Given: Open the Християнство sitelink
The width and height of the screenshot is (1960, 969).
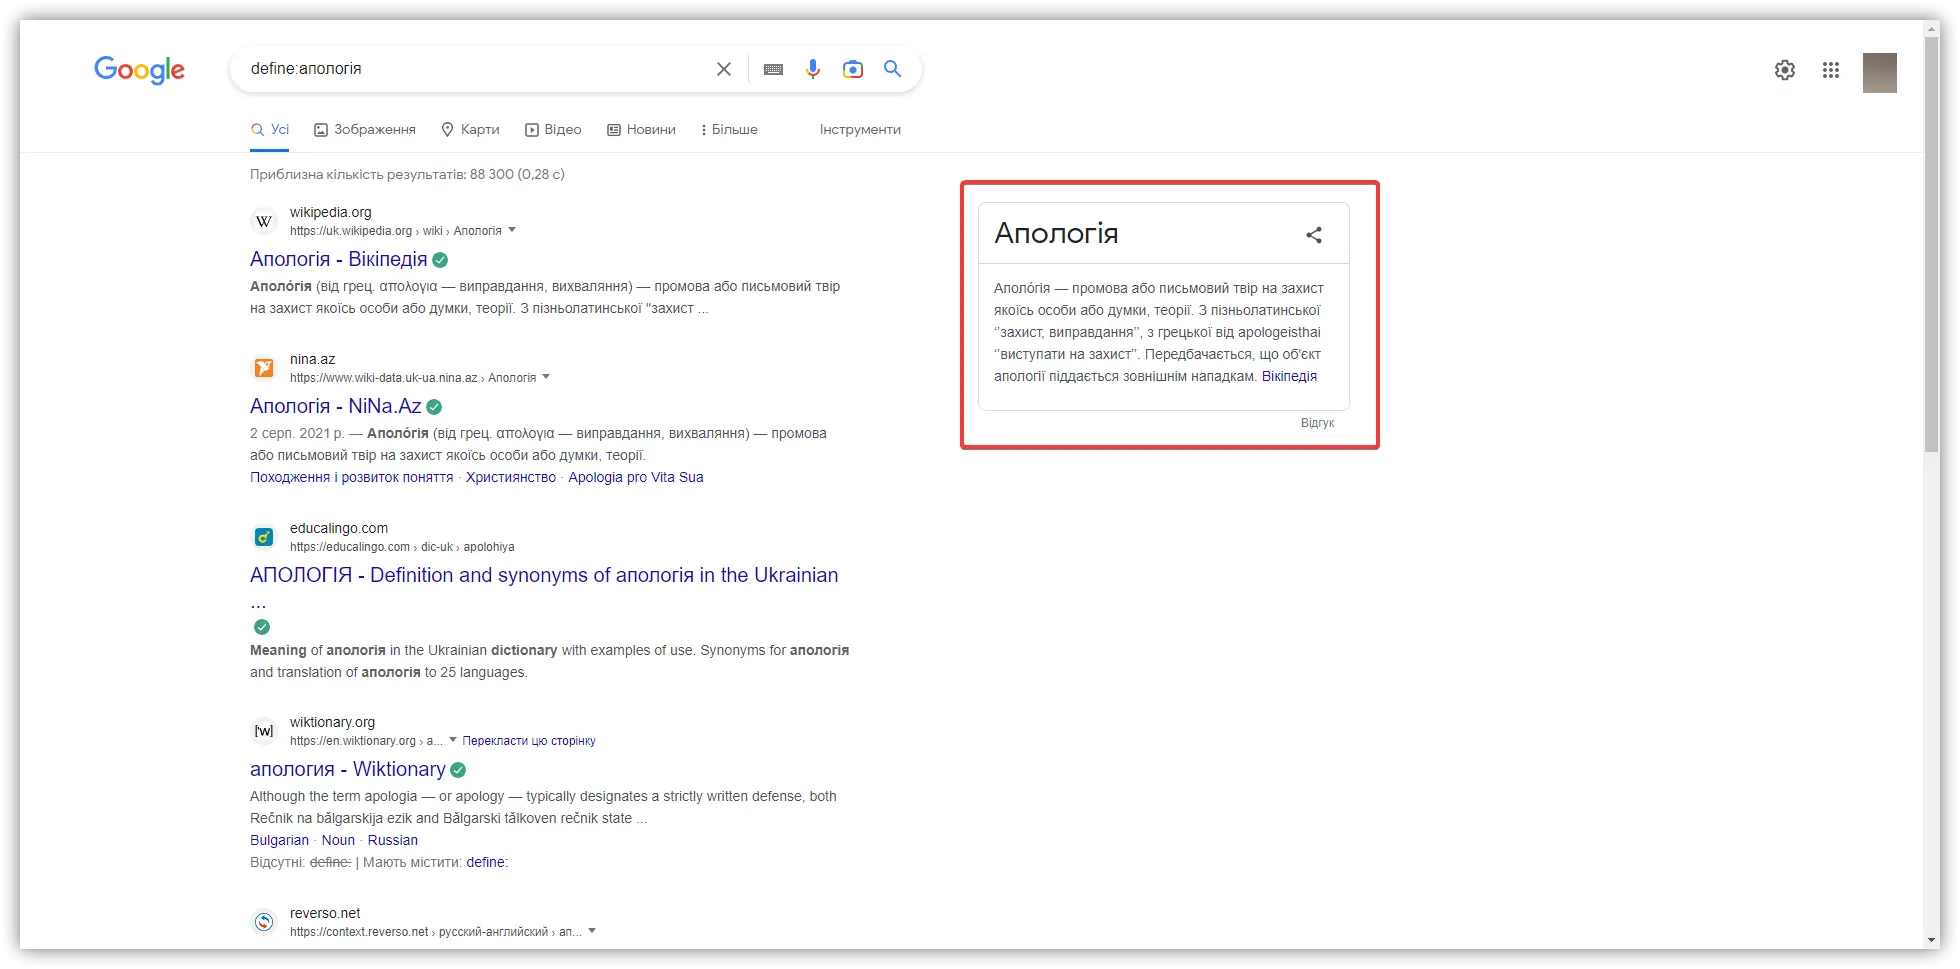Looking at the screenshot, I should 511,478.
